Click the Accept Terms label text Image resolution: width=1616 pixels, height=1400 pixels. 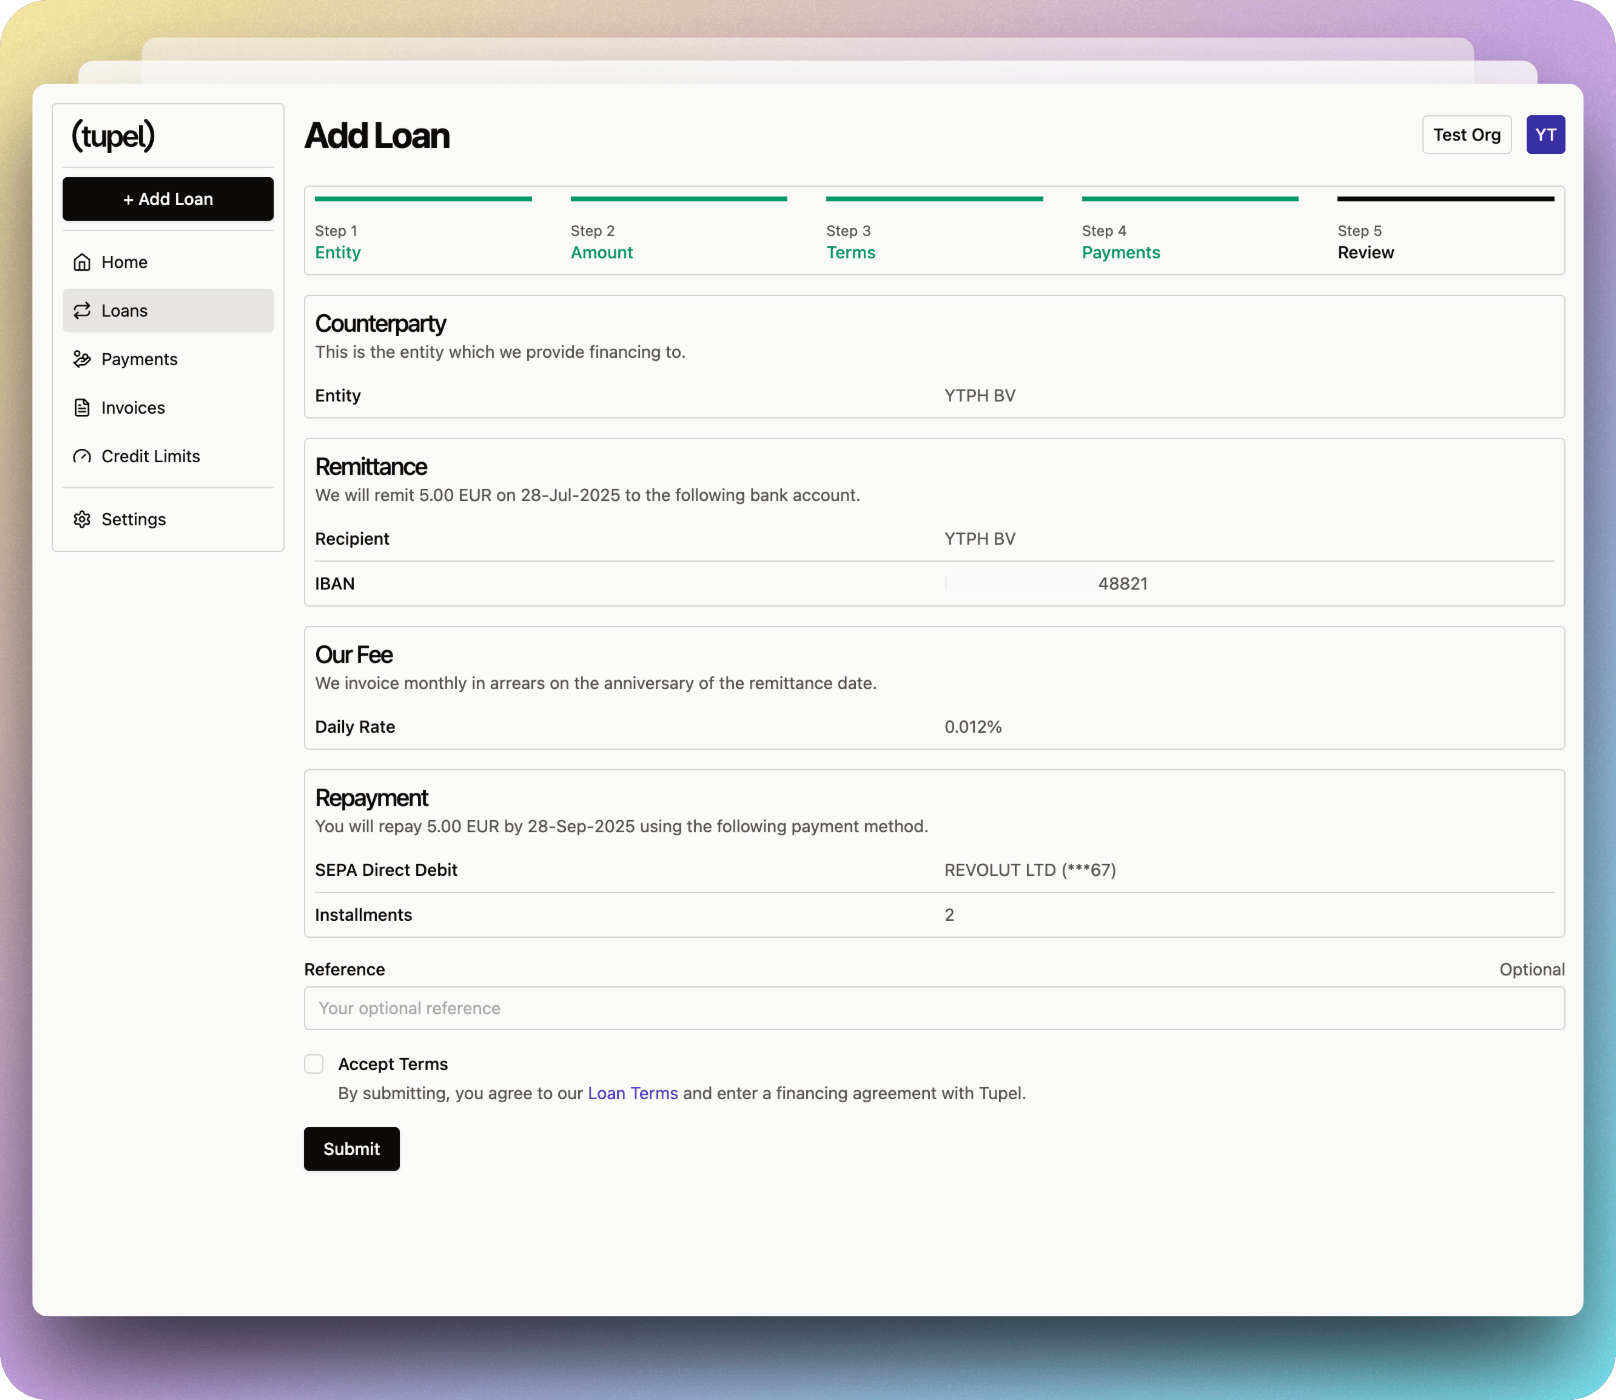393,1064
